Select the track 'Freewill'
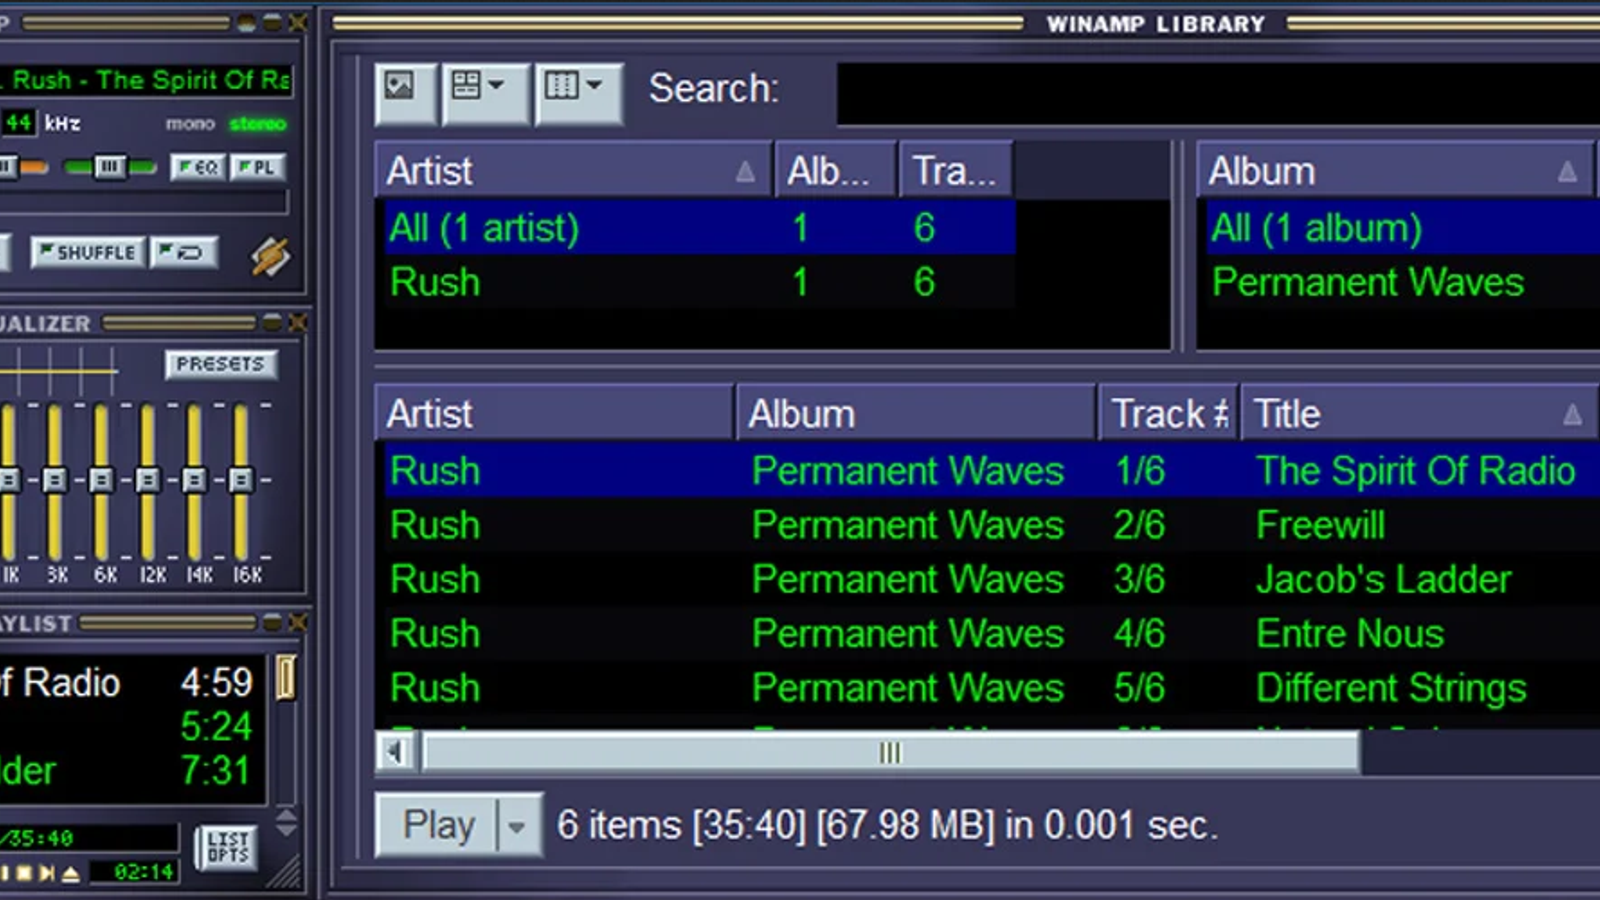The image size is (1600, 900). (x=988, y=525)
